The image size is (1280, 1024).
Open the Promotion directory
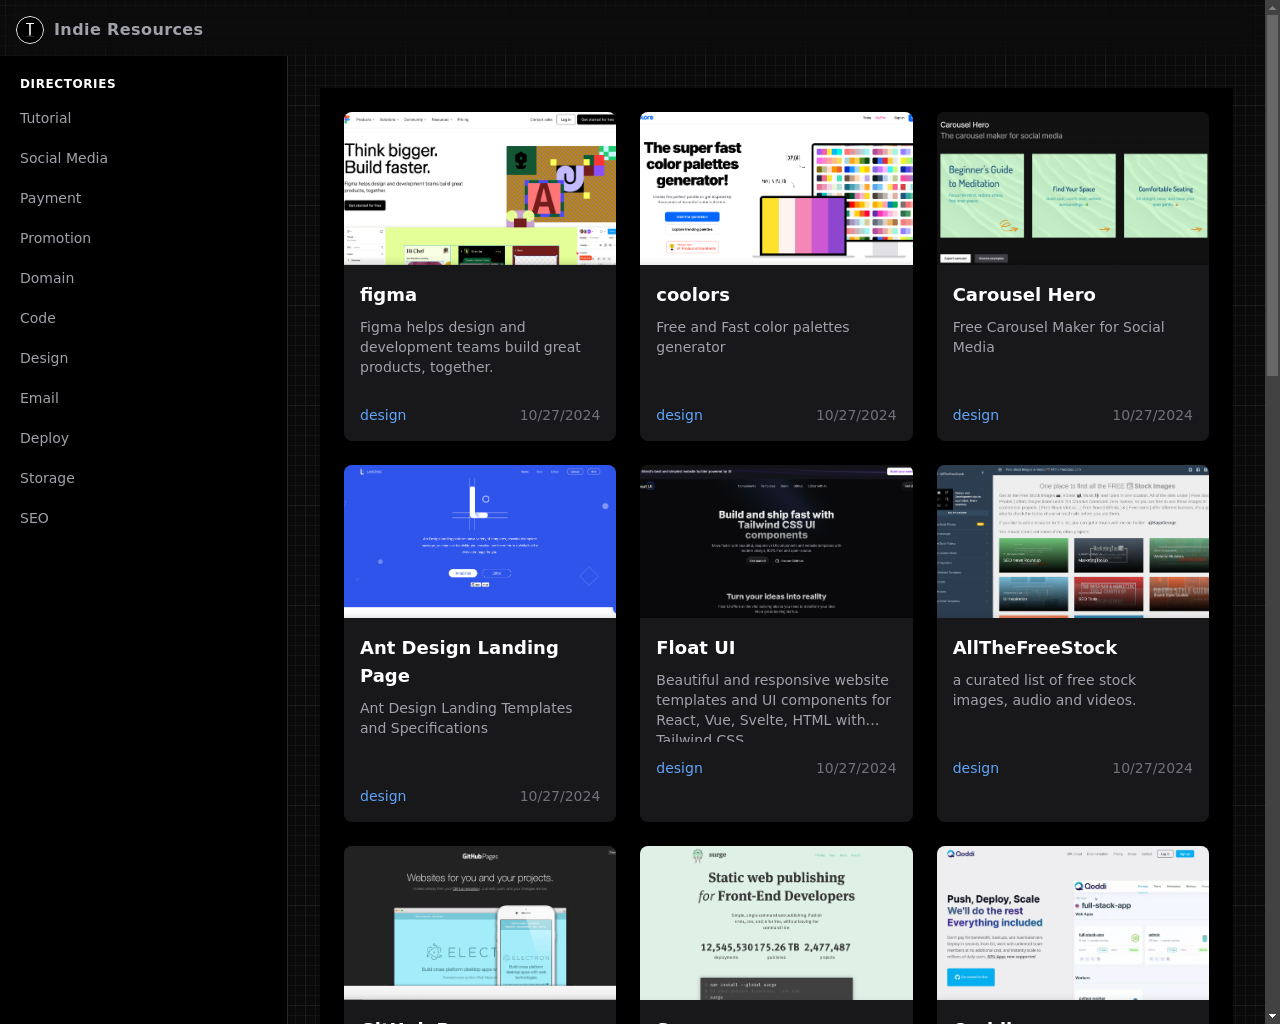(x=55, y=238)
